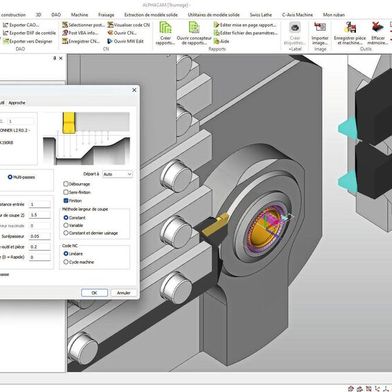Click the yellow insert in 3D view
The height and width of the screenshot is (392, 392).
click(216, 225)
